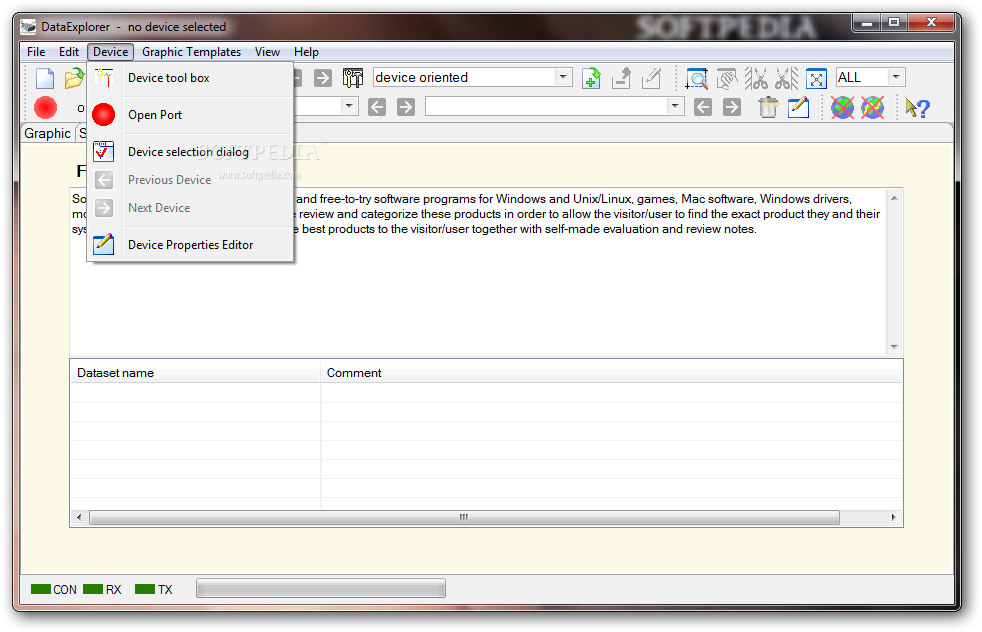Viewport: 982px width, 632px height.
Task: Click the left arrow after the first lower combo box
Action: [376, 106]
